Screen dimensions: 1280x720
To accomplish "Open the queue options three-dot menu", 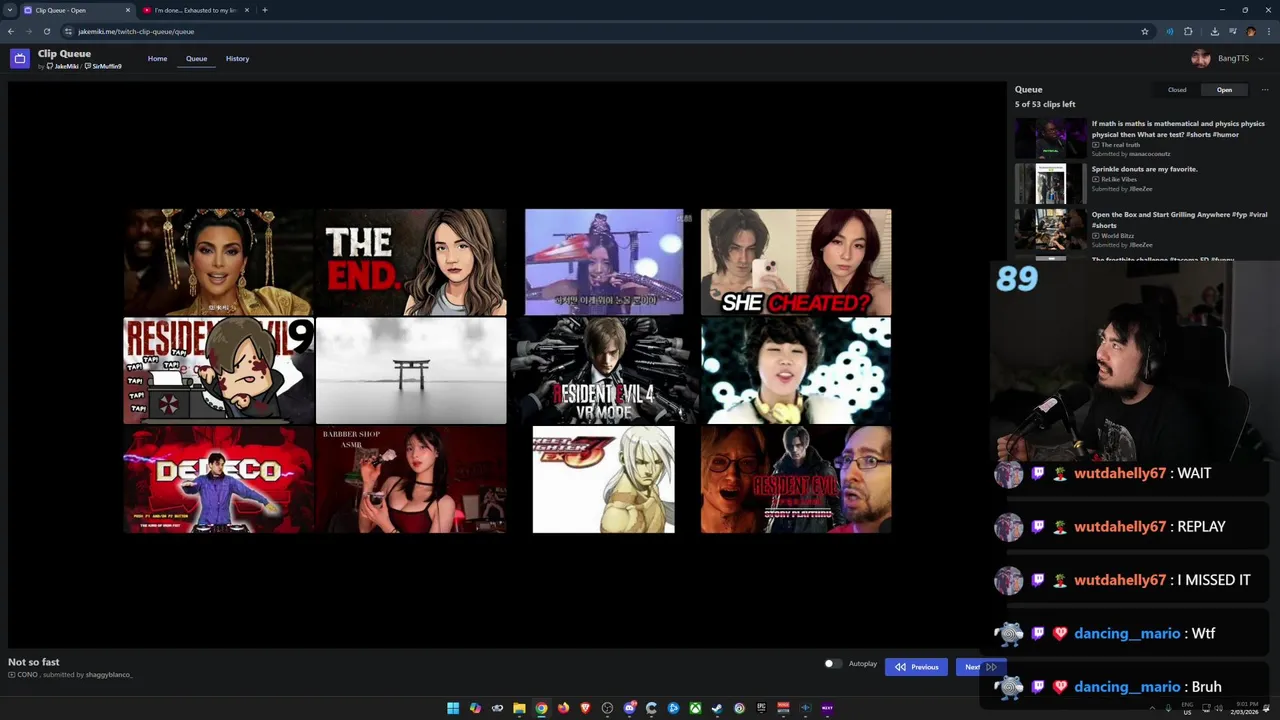I will [1264, 90].
